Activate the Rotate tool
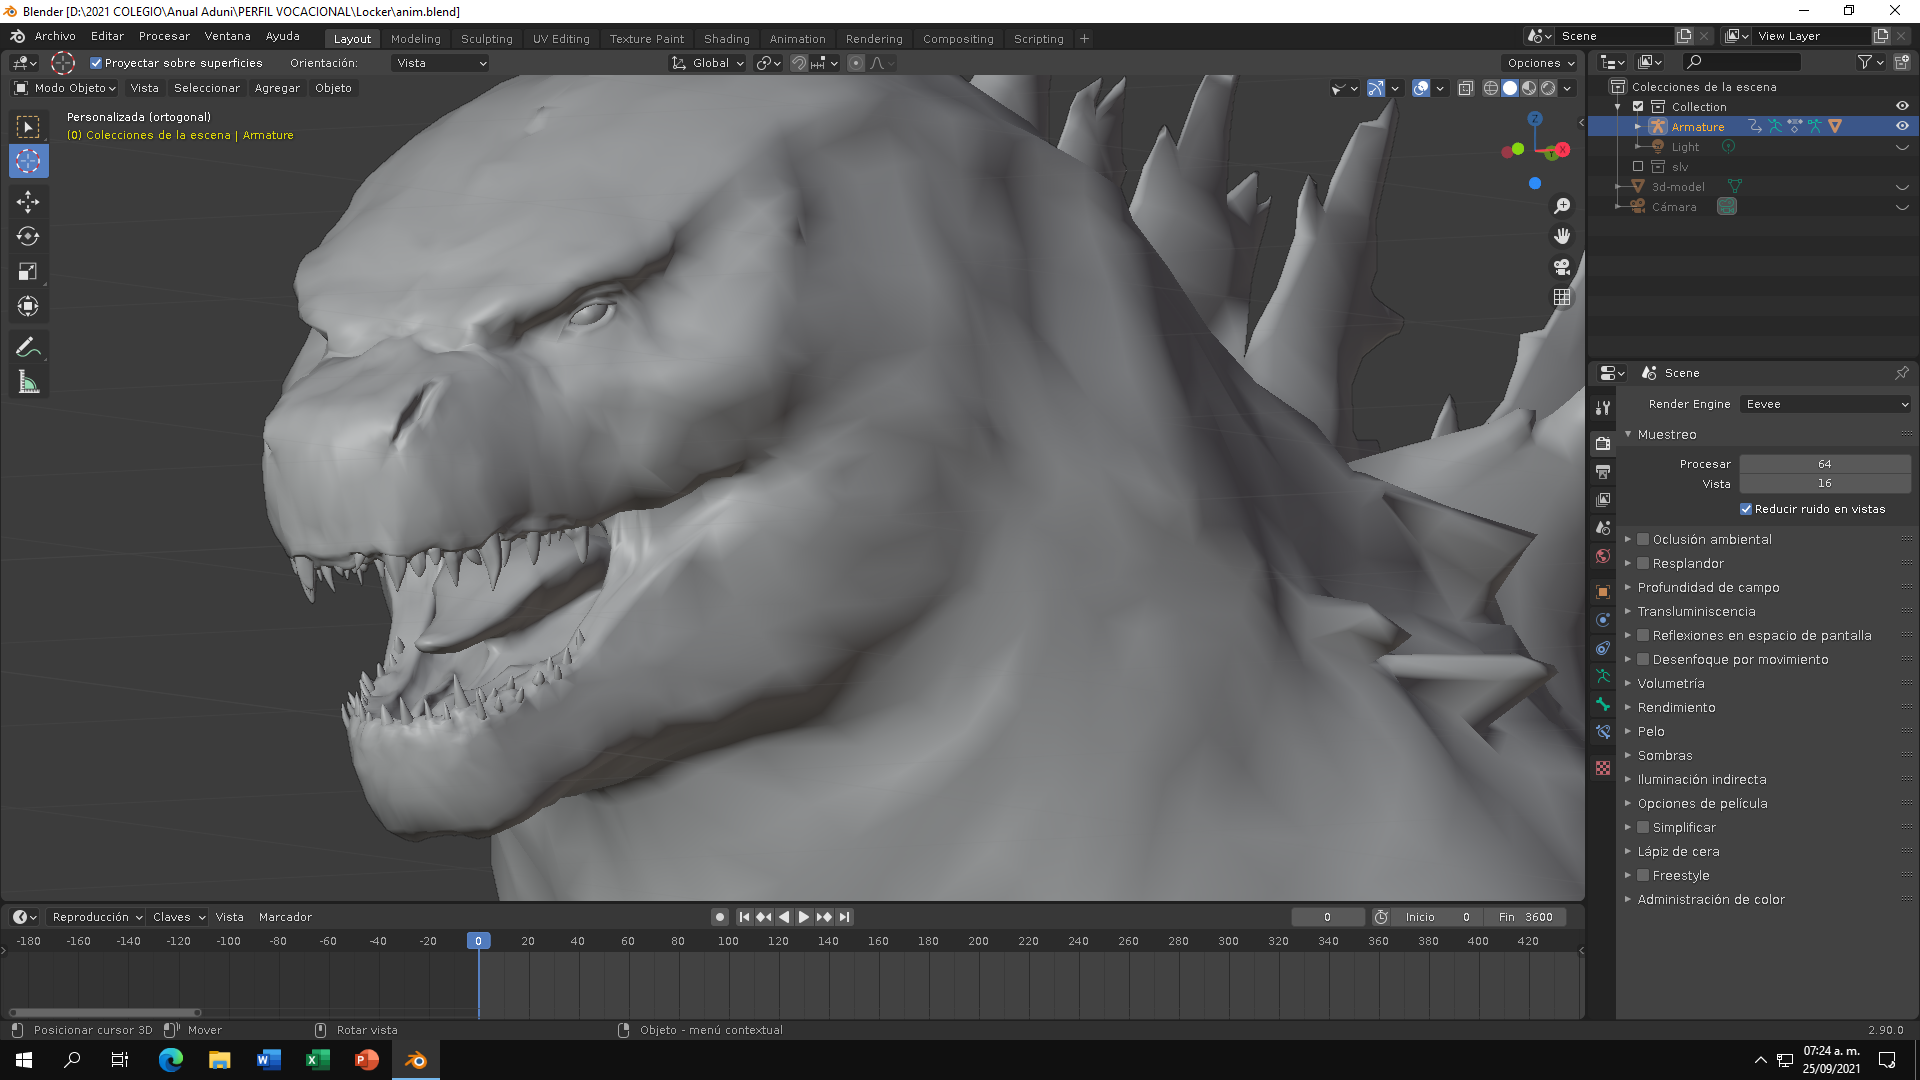 [x=28, y=237]
